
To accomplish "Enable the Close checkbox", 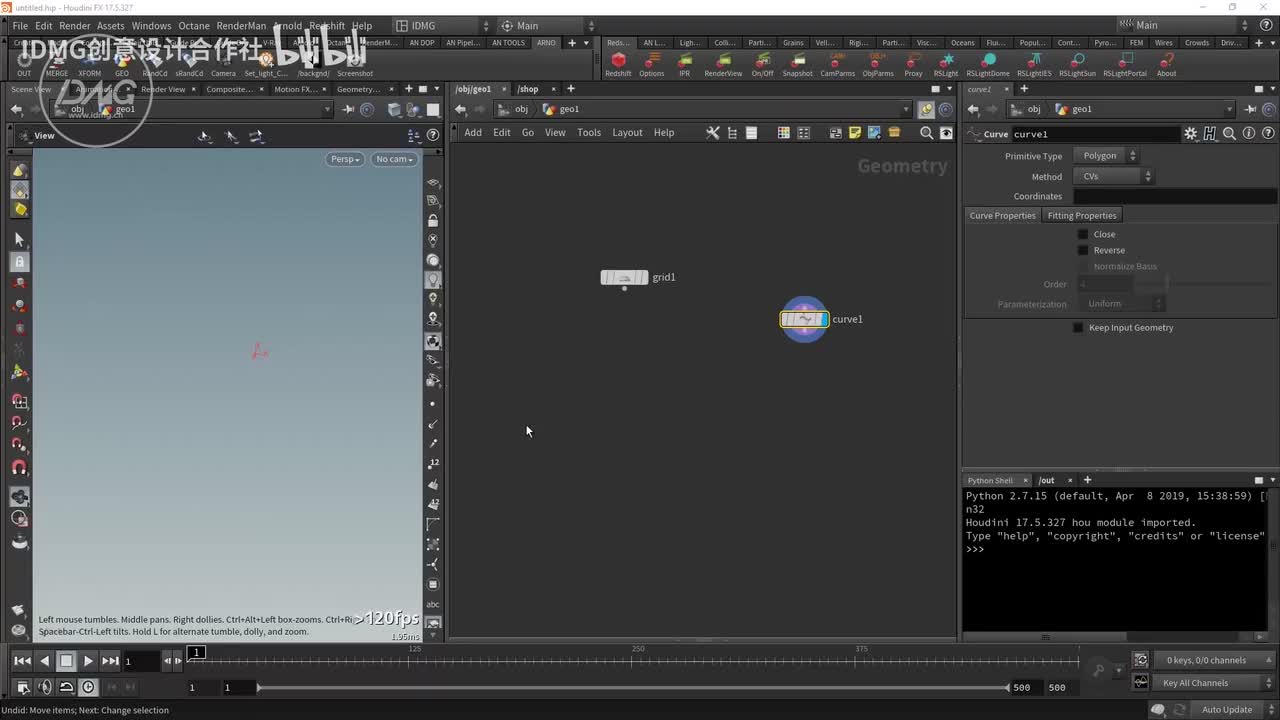I will click(x=1083, y=234).
